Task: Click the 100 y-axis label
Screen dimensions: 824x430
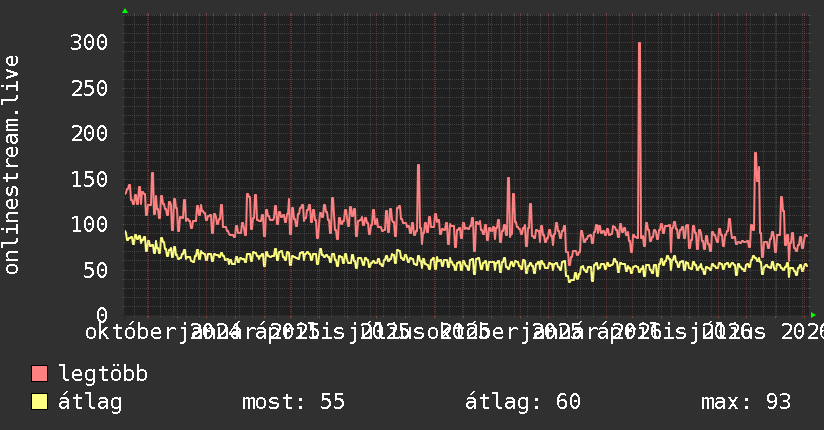Action: click(x=89, y=224)
